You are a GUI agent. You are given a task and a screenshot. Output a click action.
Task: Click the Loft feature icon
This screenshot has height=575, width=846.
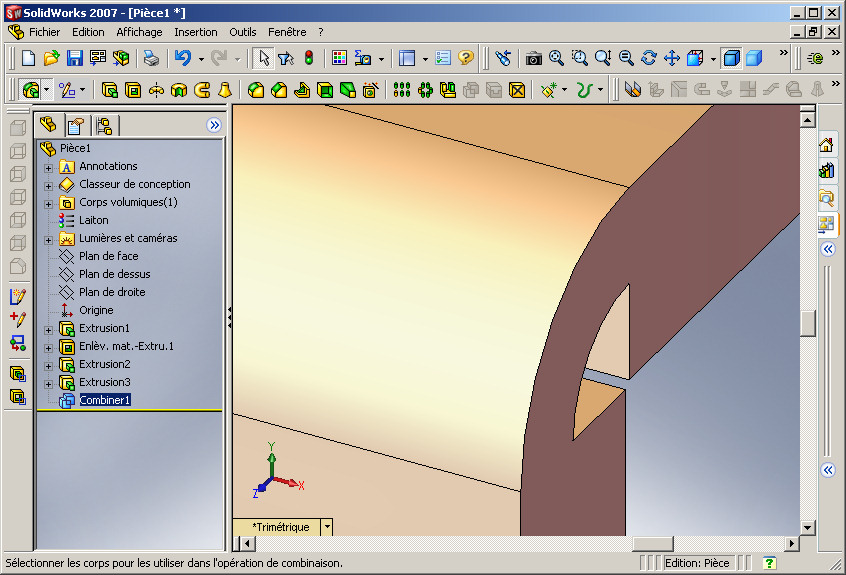[x=225, y=90]
